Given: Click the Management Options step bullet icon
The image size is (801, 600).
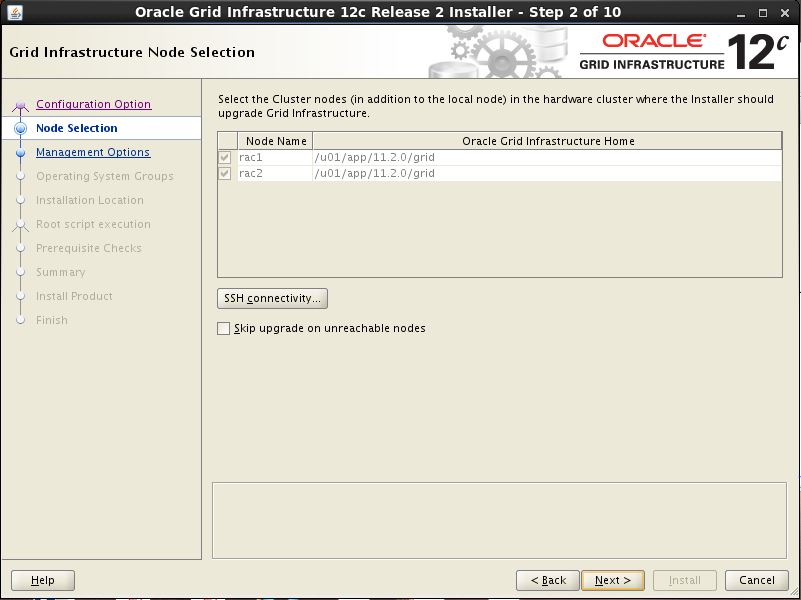Looking at the screenshot, I should click(20, 153).
